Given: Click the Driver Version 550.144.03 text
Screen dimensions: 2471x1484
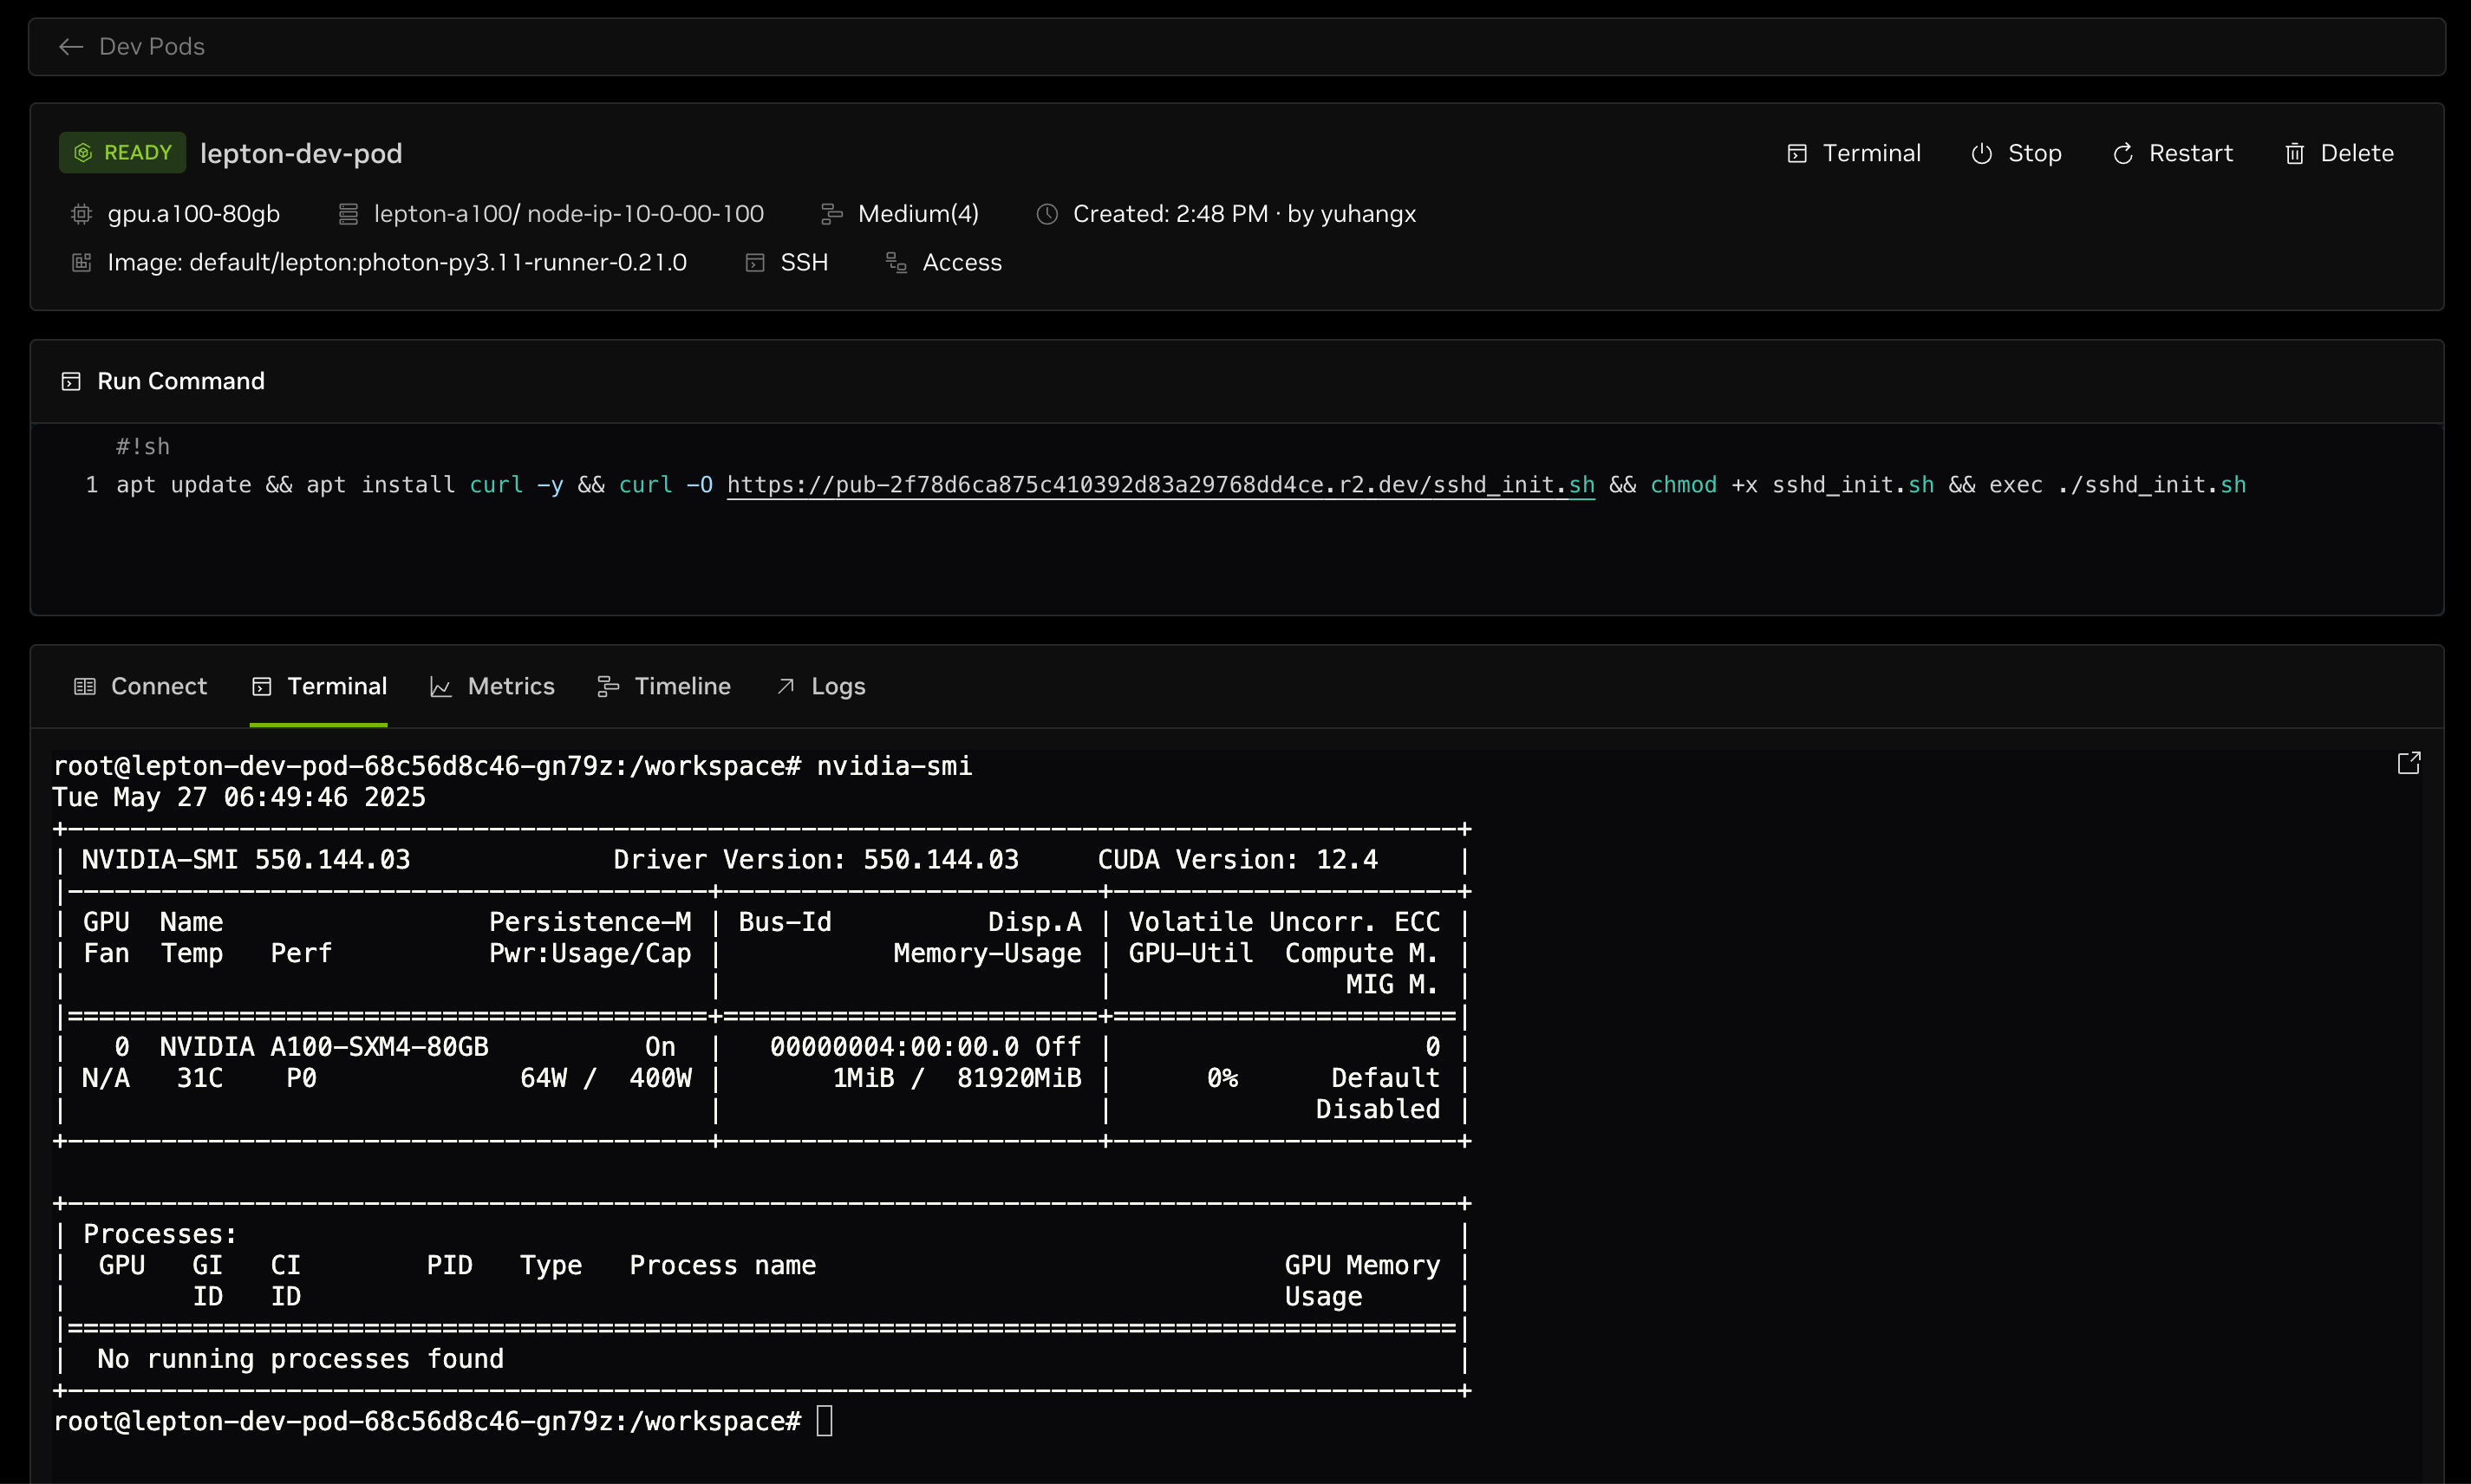Looking at the screenshot, I should pyautogui.click(x=816, y=860).
